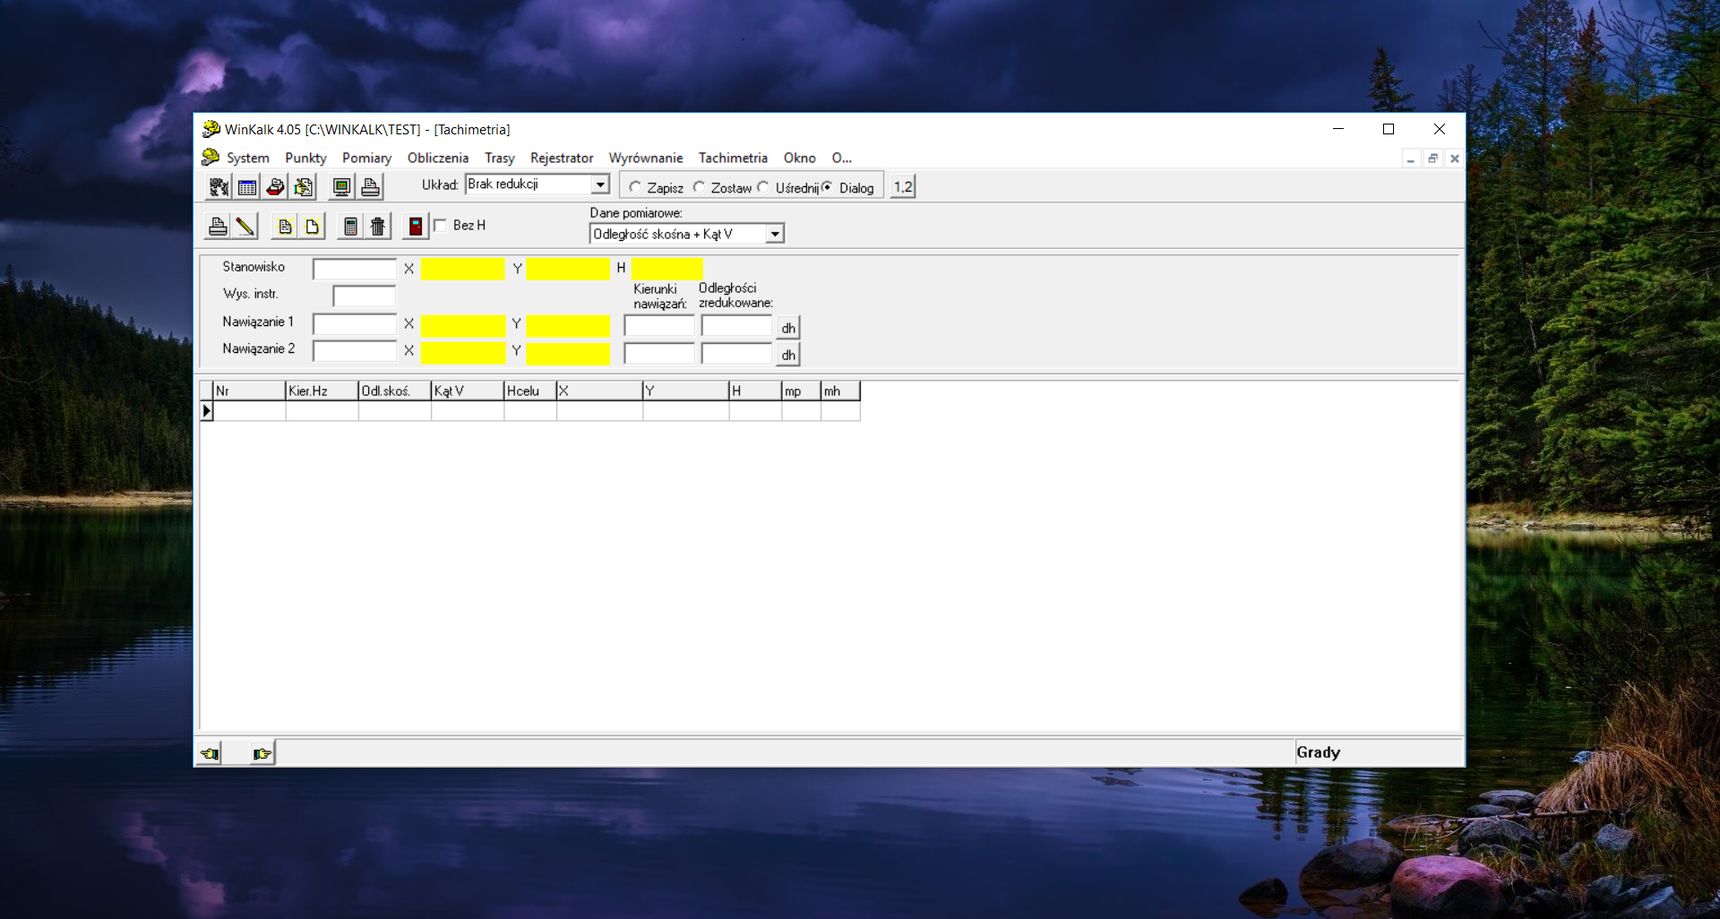Minimize the inner Tachimetria document window

tap(1410, 158)
